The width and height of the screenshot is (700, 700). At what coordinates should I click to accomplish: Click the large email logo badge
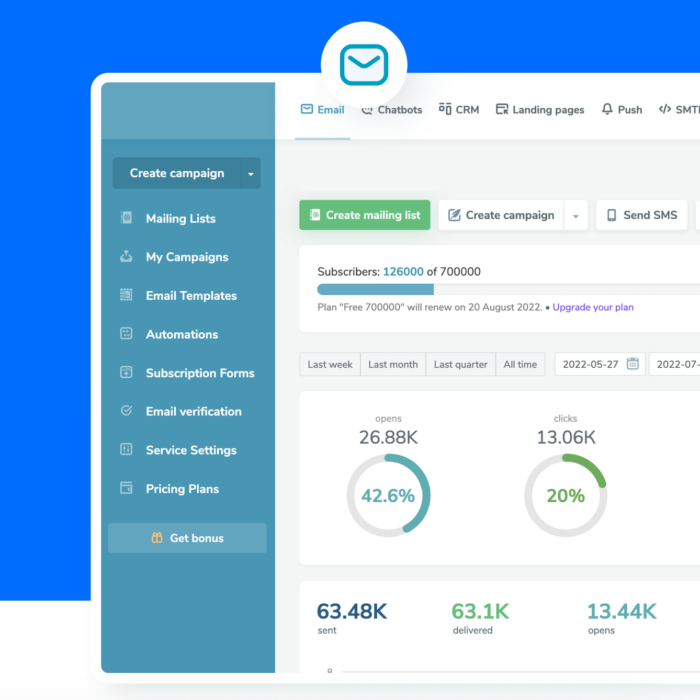pyautogui.click(x=364, y=65)
